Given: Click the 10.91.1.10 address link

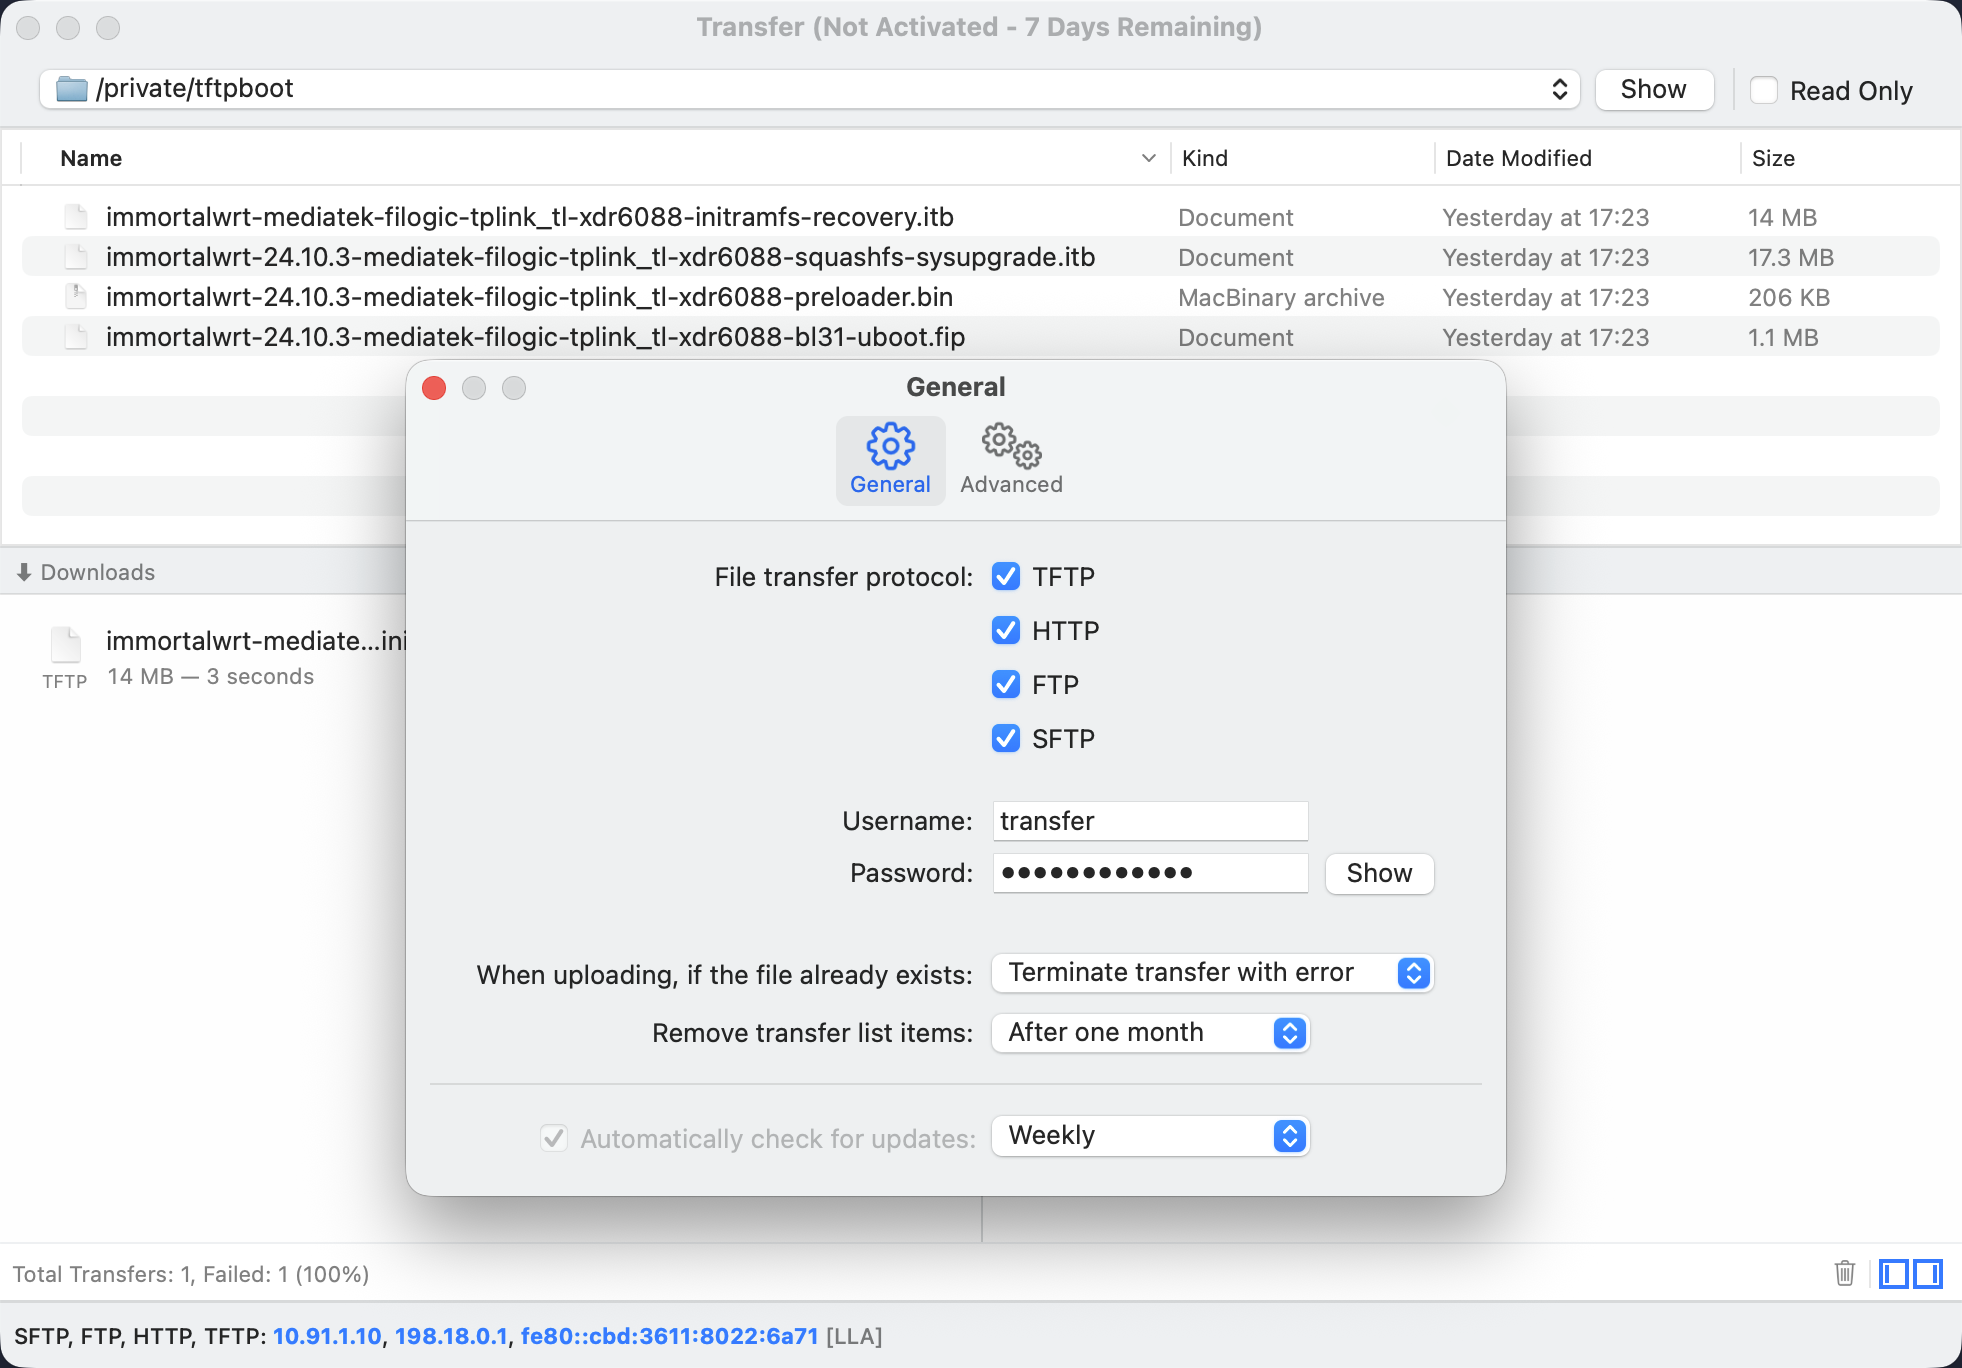Looking at the screenshot, I should coord(327,1336).
